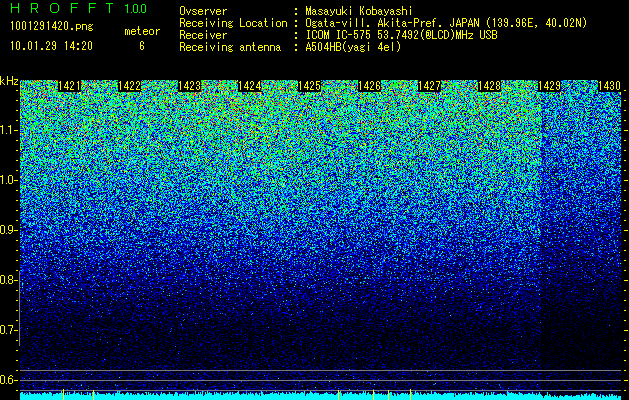Click the Ogata-vill. Akita-Pref. JAPAN location text
This screenshot has height=400, width=629.
[x=446, y=23]
